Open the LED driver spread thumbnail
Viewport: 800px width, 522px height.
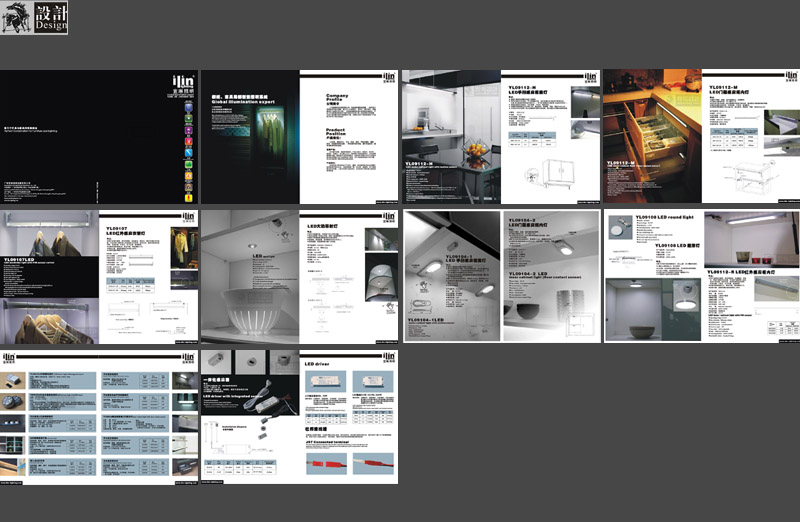(299, 417)
